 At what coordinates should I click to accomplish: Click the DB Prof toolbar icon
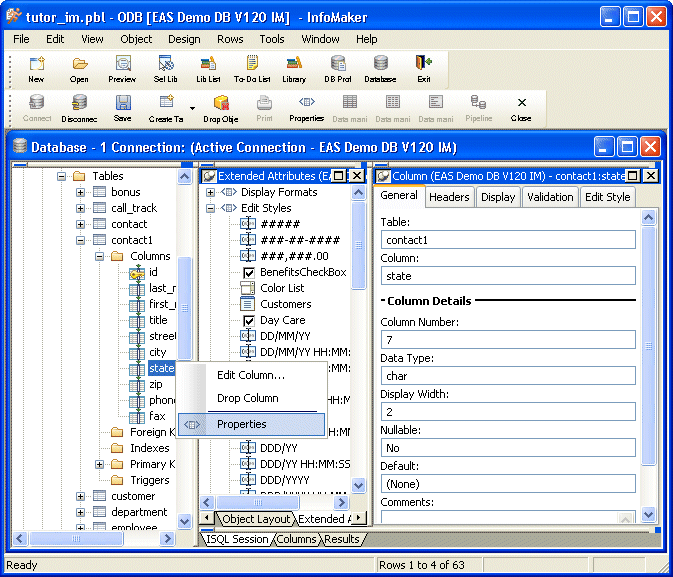(x=338, y=69)
